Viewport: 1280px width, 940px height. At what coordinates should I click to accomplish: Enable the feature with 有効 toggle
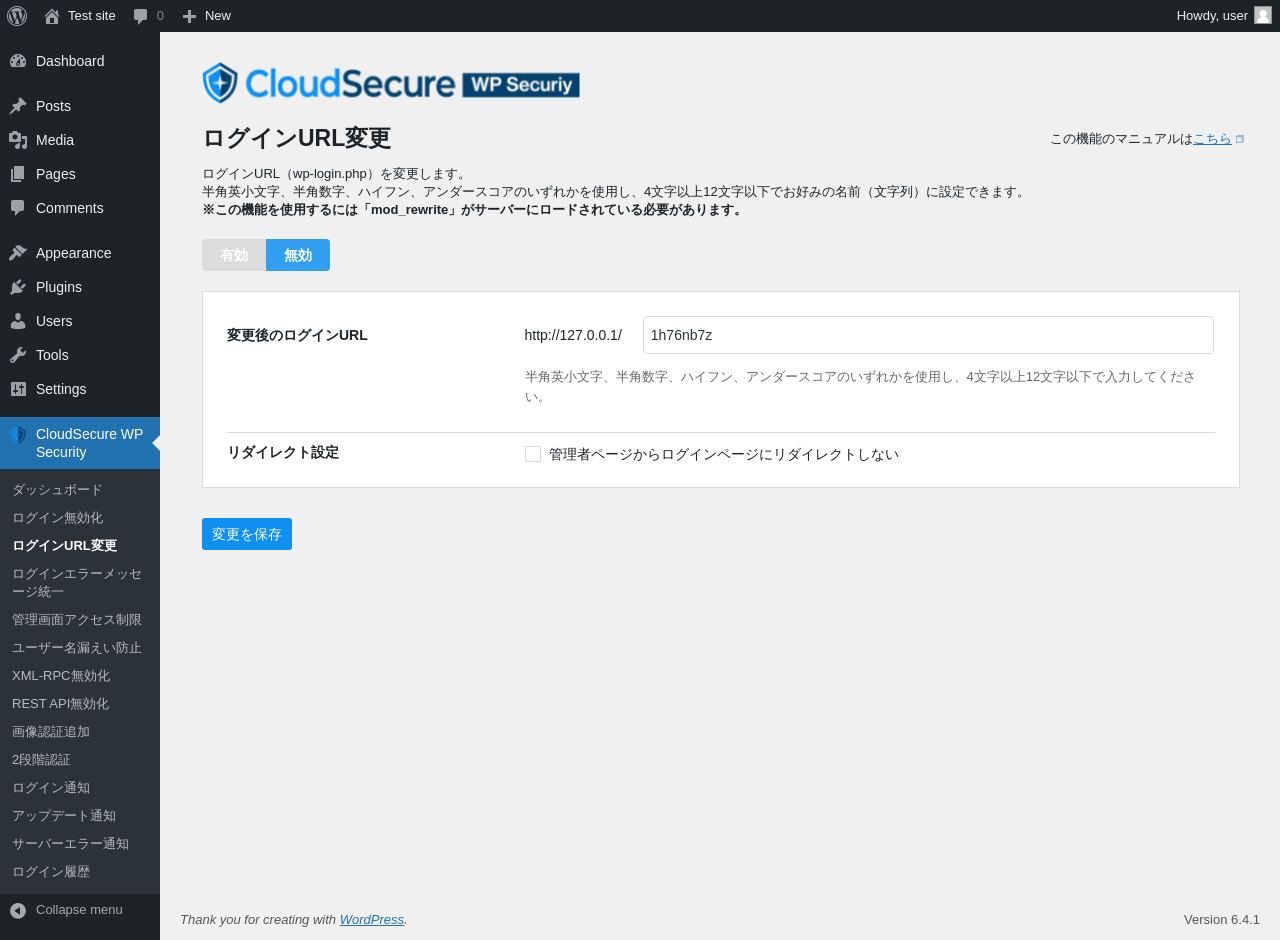(234, 255)
